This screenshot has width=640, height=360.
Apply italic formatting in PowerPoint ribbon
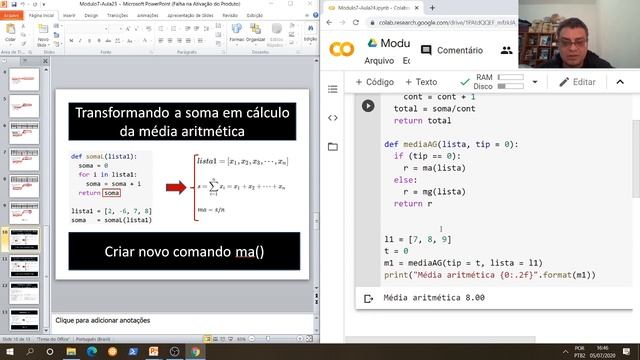point(80,41)
